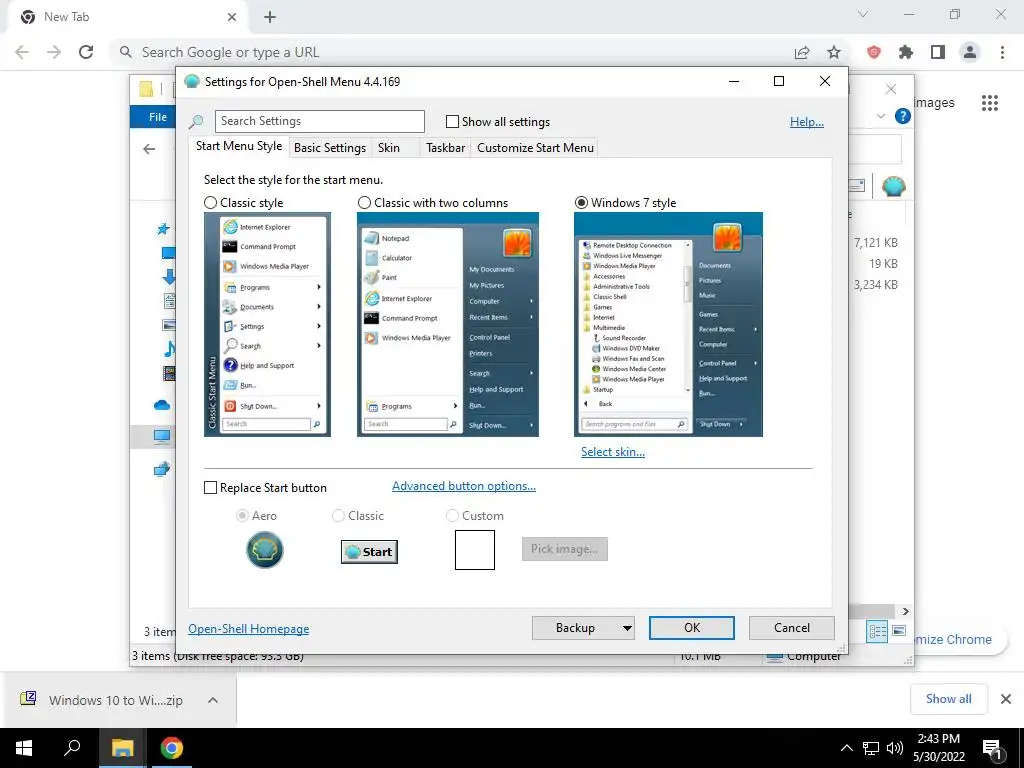
Task: Select the Start Menu Style tab
Action: coord(239,146)
